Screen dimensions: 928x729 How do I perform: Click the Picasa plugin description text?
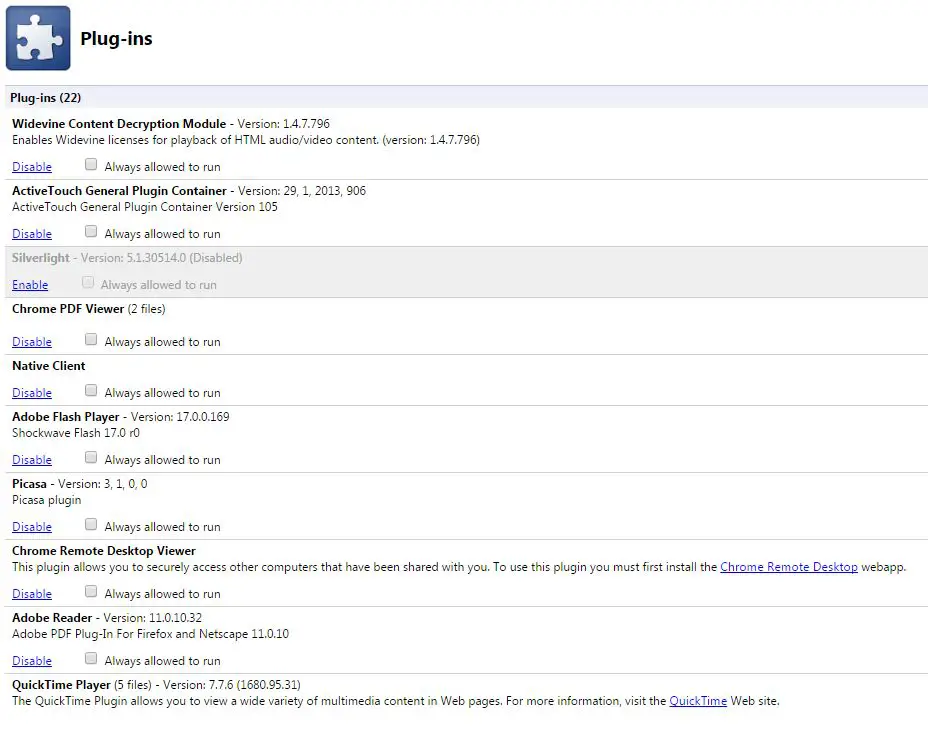(47, 500)
